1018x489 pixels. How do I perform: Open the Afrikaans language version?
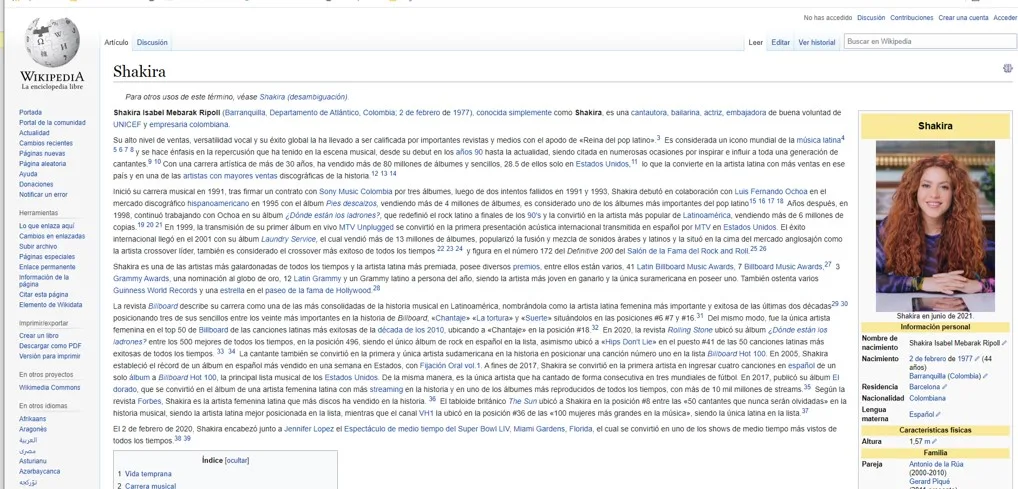[33, 419]
